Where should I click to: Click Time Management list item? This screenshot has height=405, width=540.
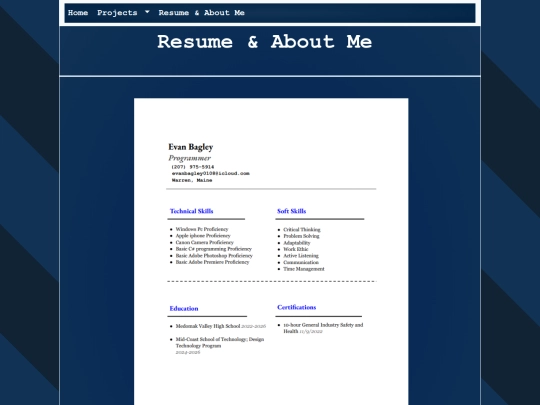pyautogui.click(x=304, y=269)
